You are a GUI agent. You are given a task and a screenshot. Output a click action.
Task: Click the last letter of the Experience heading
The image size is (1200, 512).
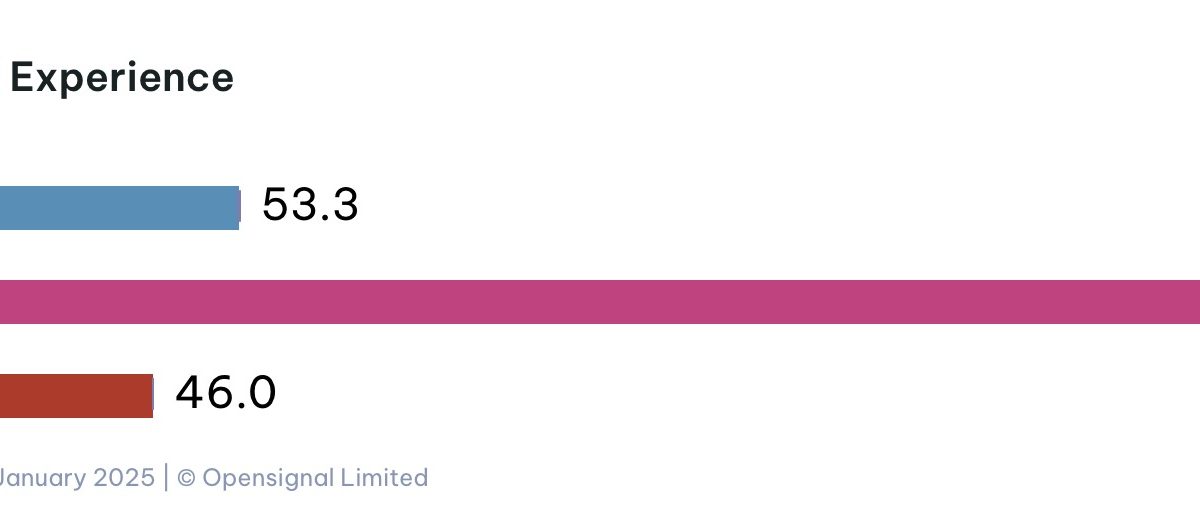click(x=223, y=78)
